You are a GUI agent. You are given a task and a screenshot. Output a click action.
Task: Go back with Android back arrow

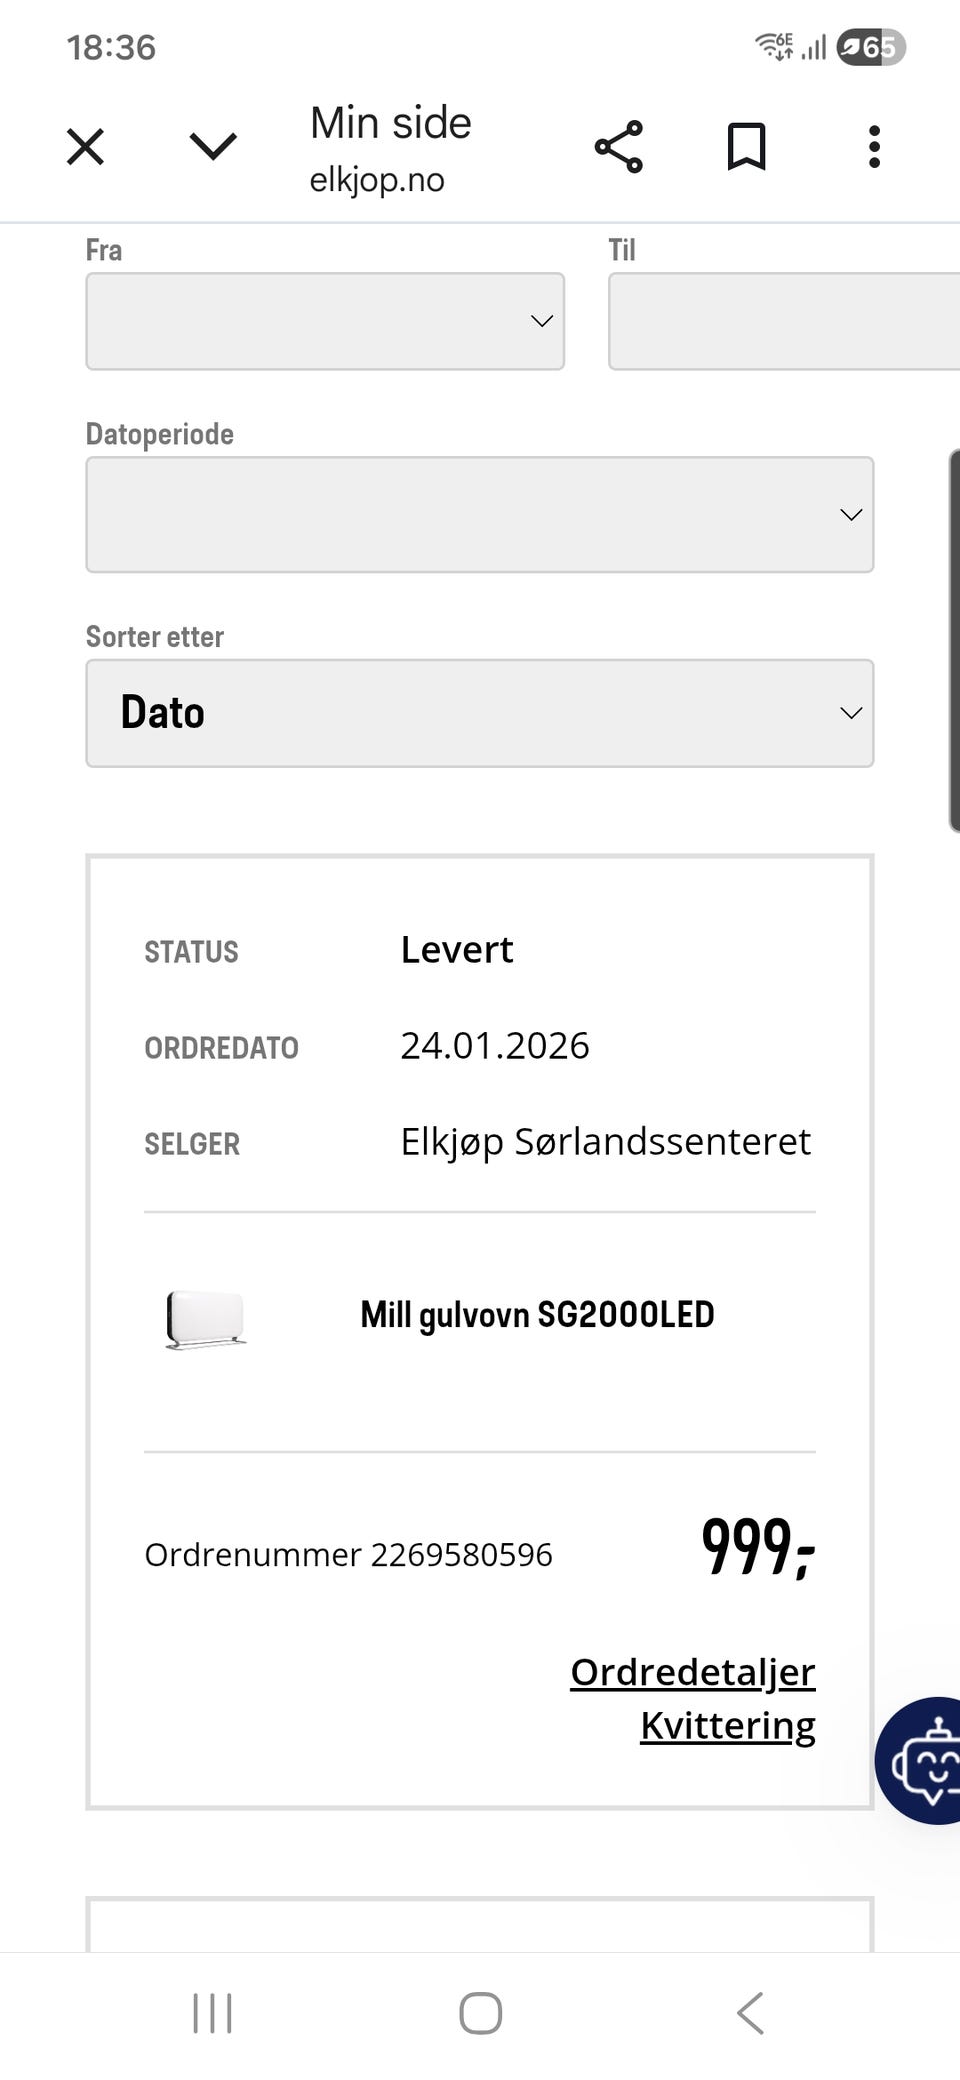tap(750, 2013)
